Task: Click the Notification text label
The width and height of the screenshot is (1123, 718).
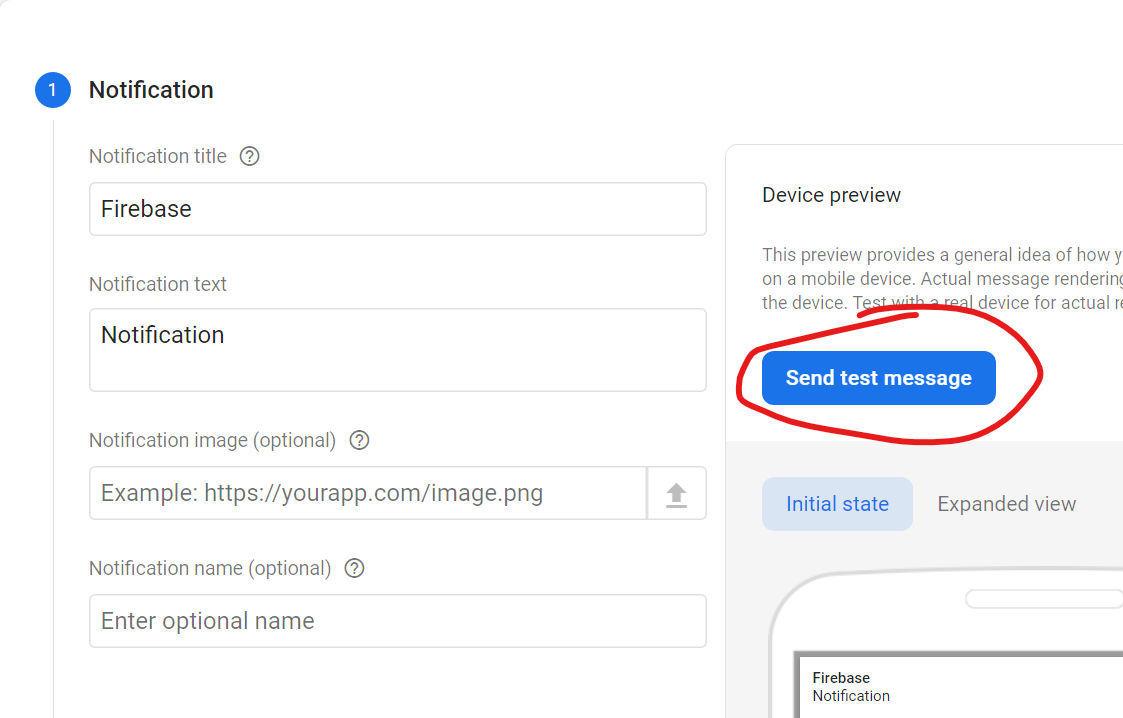Action: (x=158, y=284)
